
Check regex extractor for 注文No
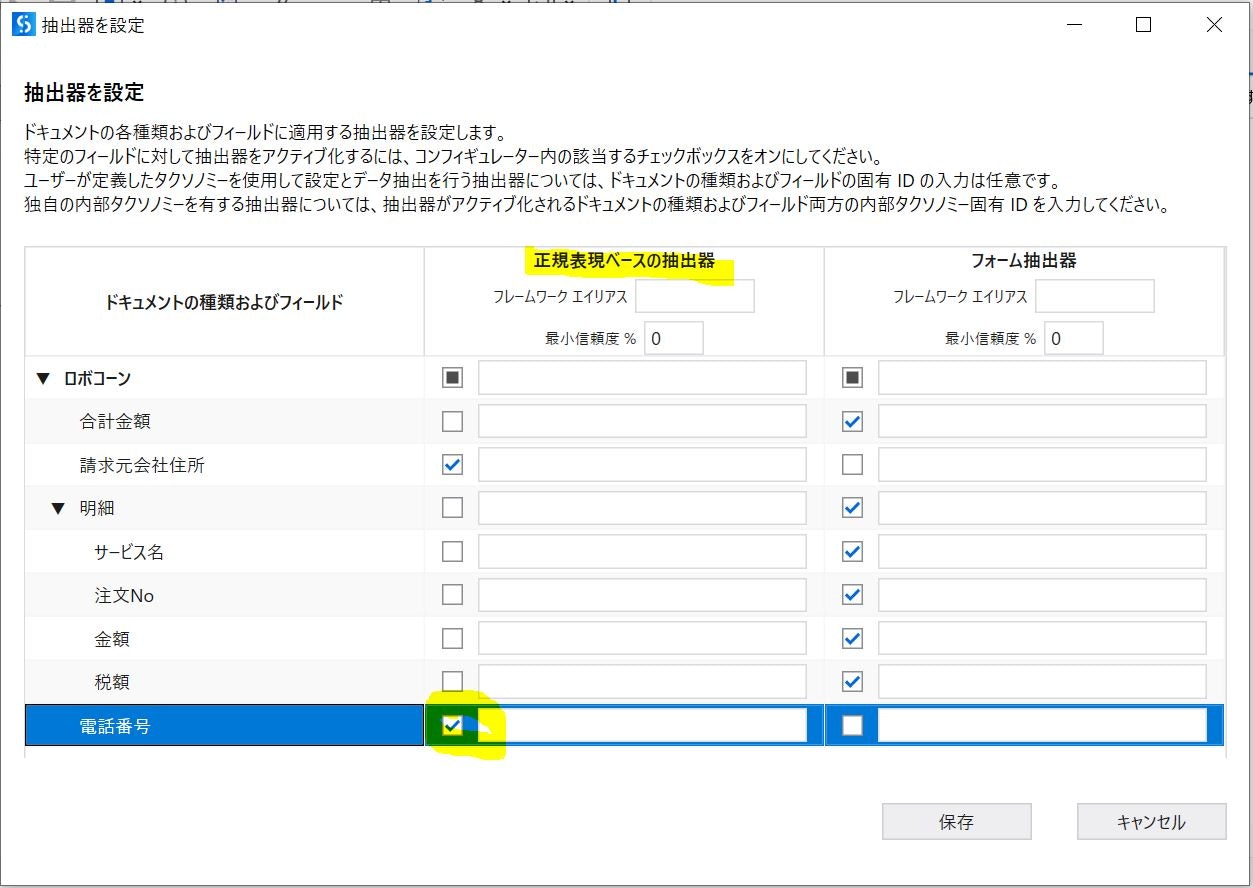pos(451,594)
